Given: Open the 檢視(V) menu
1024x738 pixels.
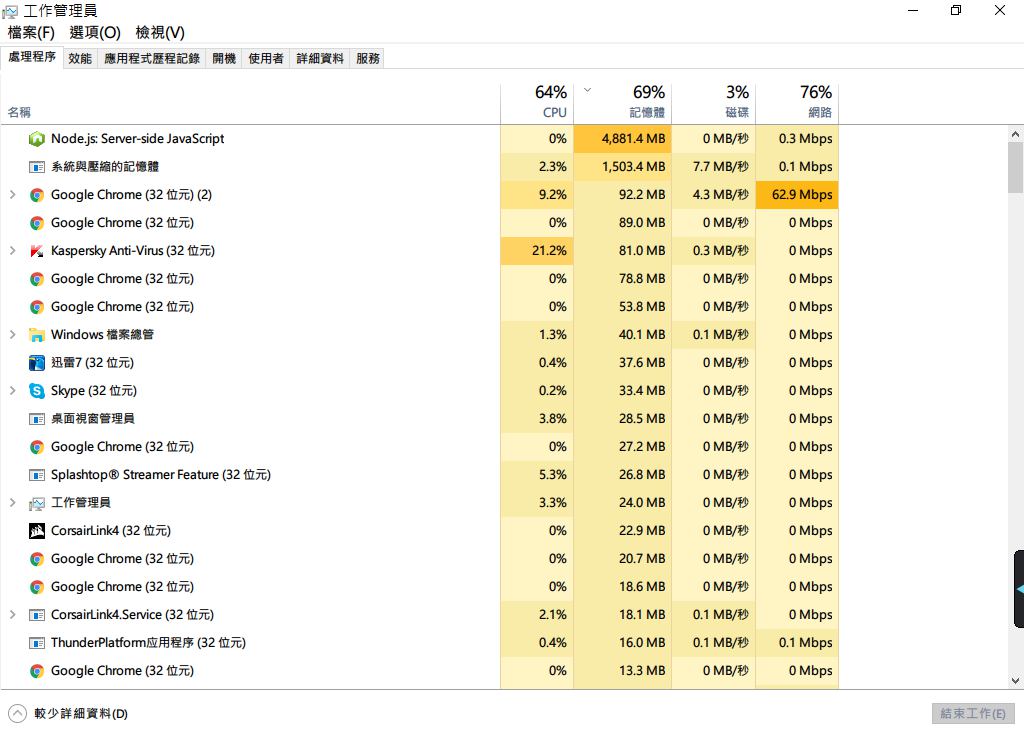Looking at the screenshot, I should pyautogui.click(x=160, y=32).
